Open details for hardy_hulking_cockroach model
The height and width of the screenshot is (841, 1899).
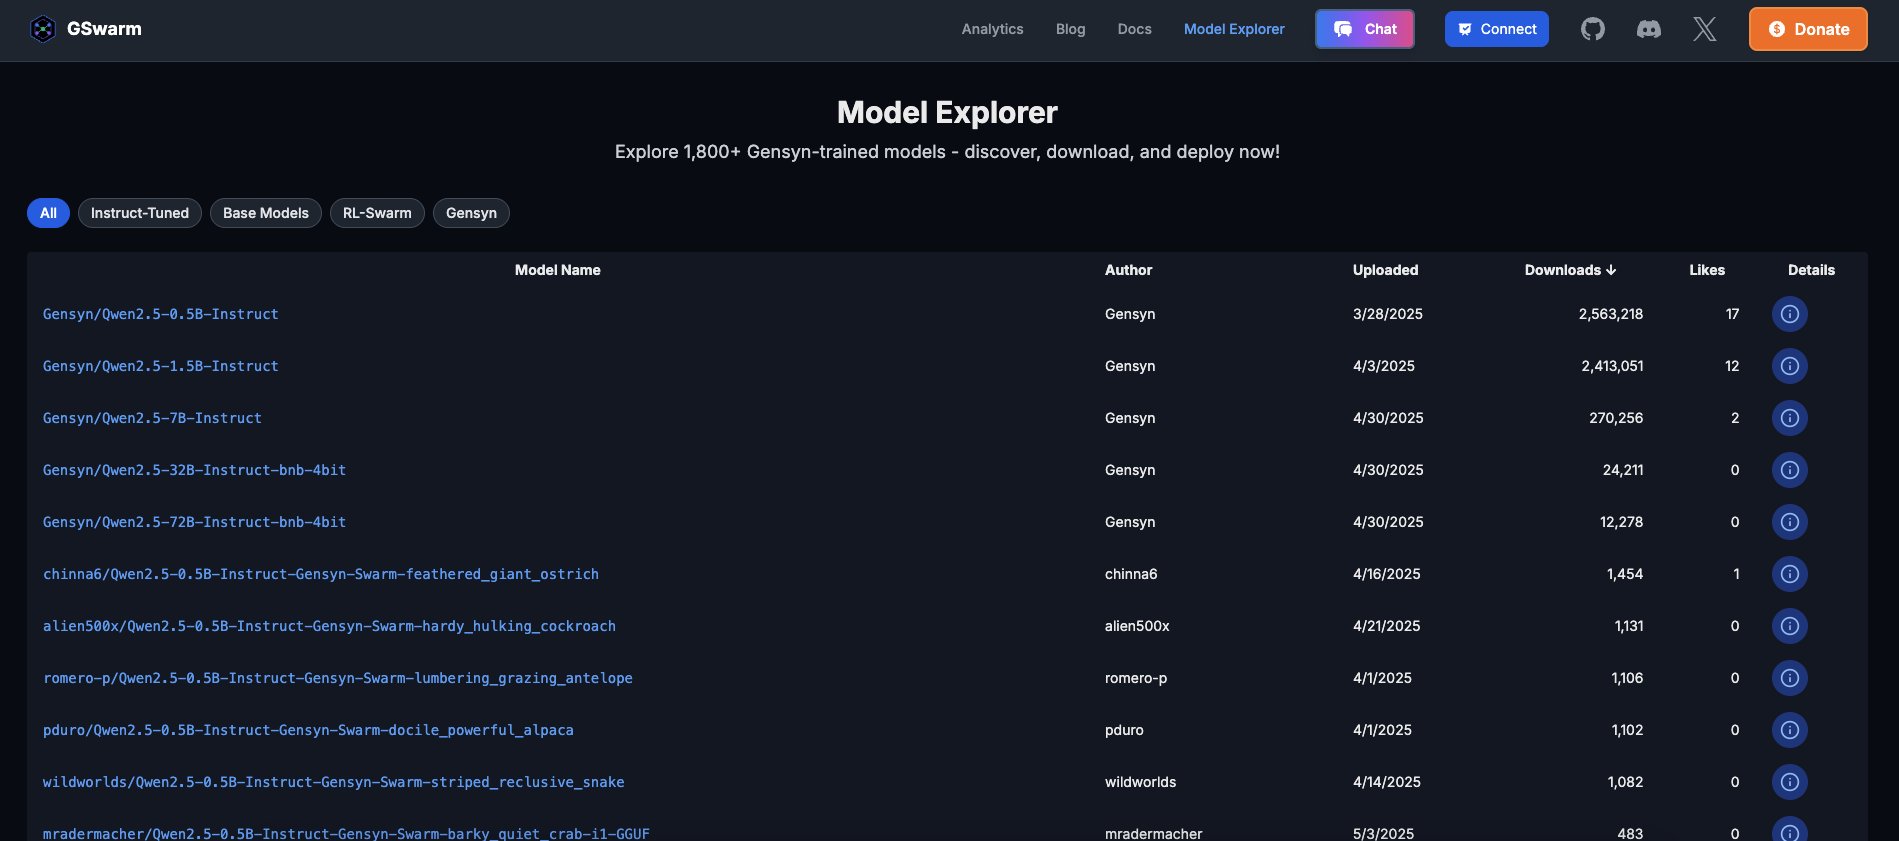click(x=1790, y=626)
